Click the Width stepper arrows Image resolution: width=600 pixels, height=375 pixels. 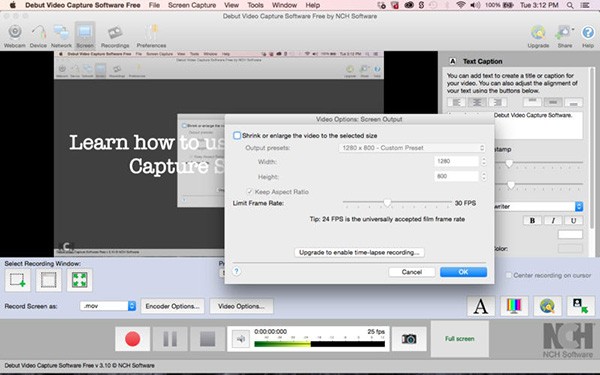pyautogui.click(x=483, y=161)
